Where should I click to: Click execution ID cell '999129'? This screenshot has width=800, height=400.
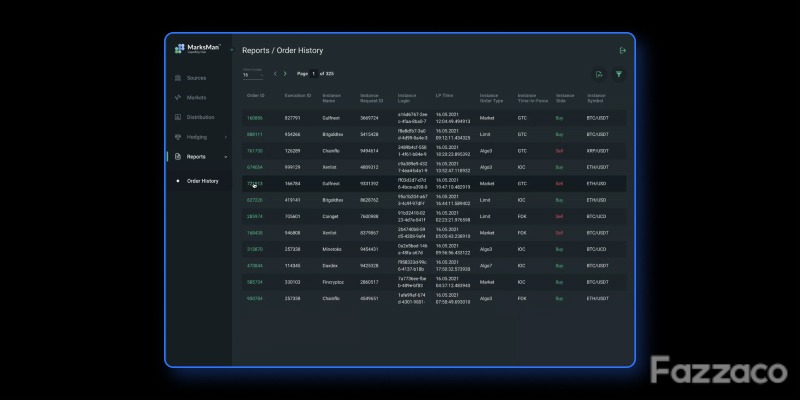point(292,167)
